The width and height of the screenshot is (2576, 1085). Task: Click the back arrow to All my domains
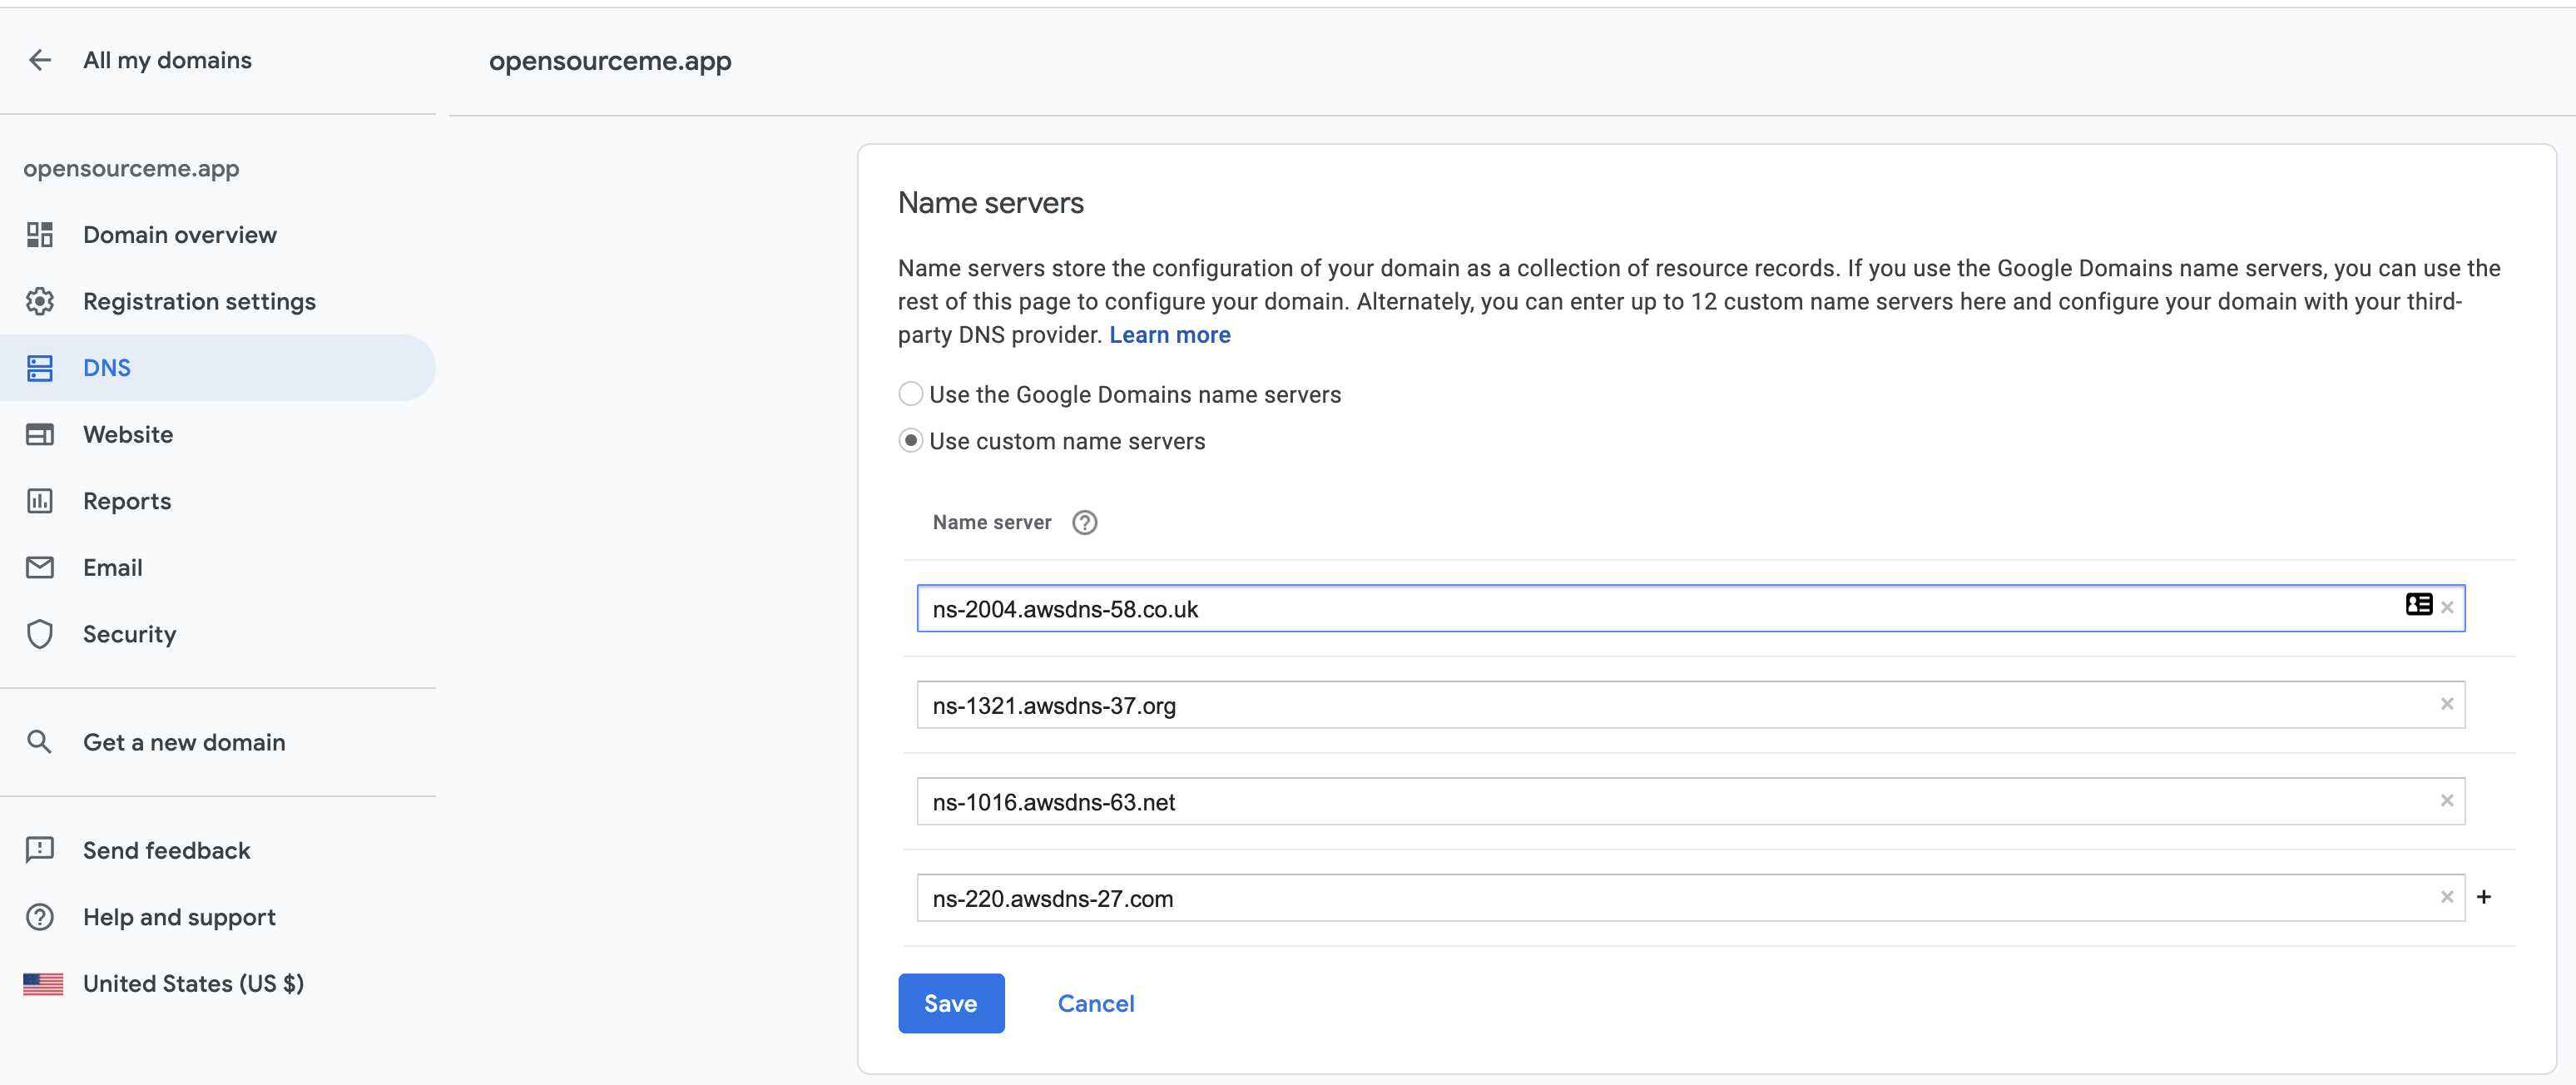pos(40,60)
